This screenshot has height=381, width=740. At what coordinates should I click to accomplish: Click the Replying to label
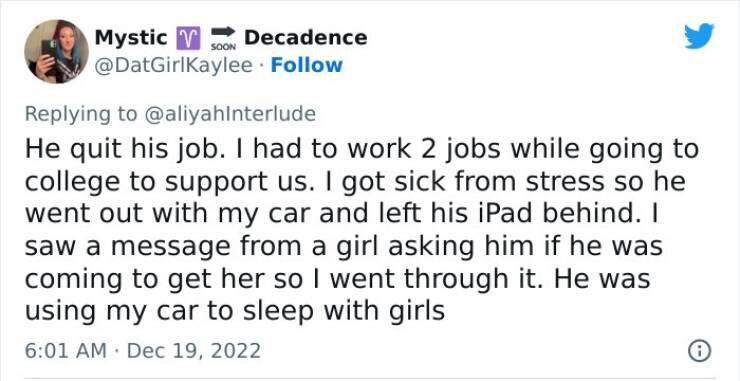pyautogui.click(x=81, y=114)
